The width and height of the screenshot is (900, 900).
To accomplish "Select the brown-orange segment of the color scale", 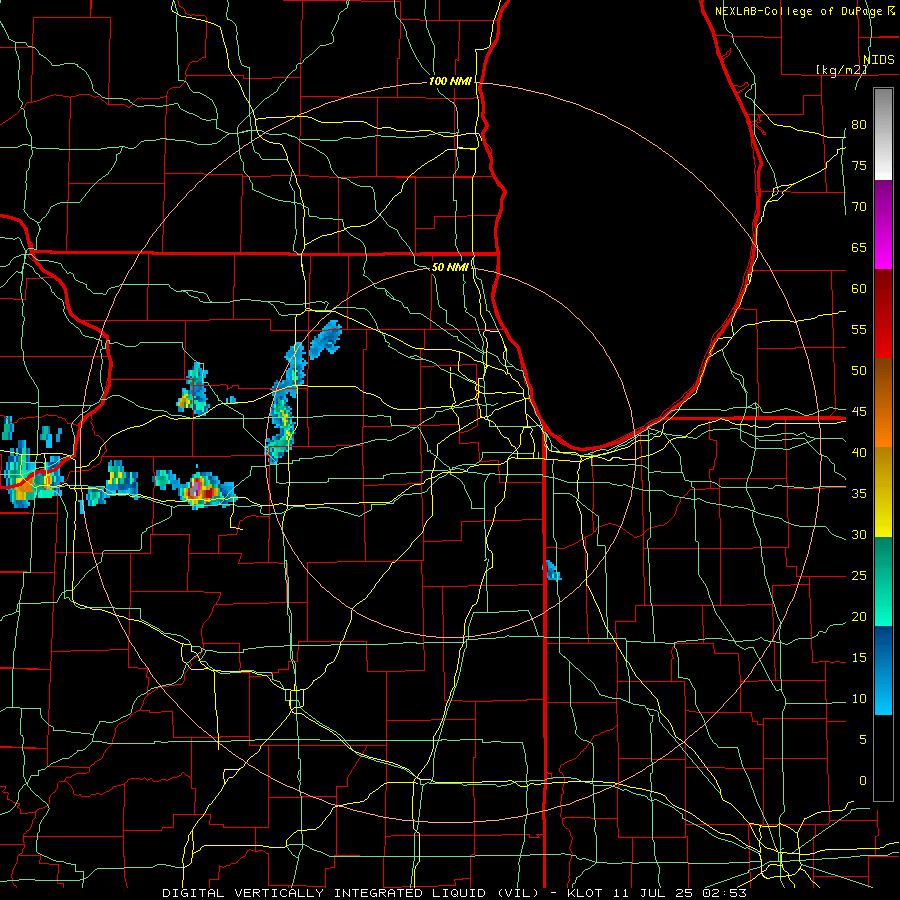I will (883, 403).
